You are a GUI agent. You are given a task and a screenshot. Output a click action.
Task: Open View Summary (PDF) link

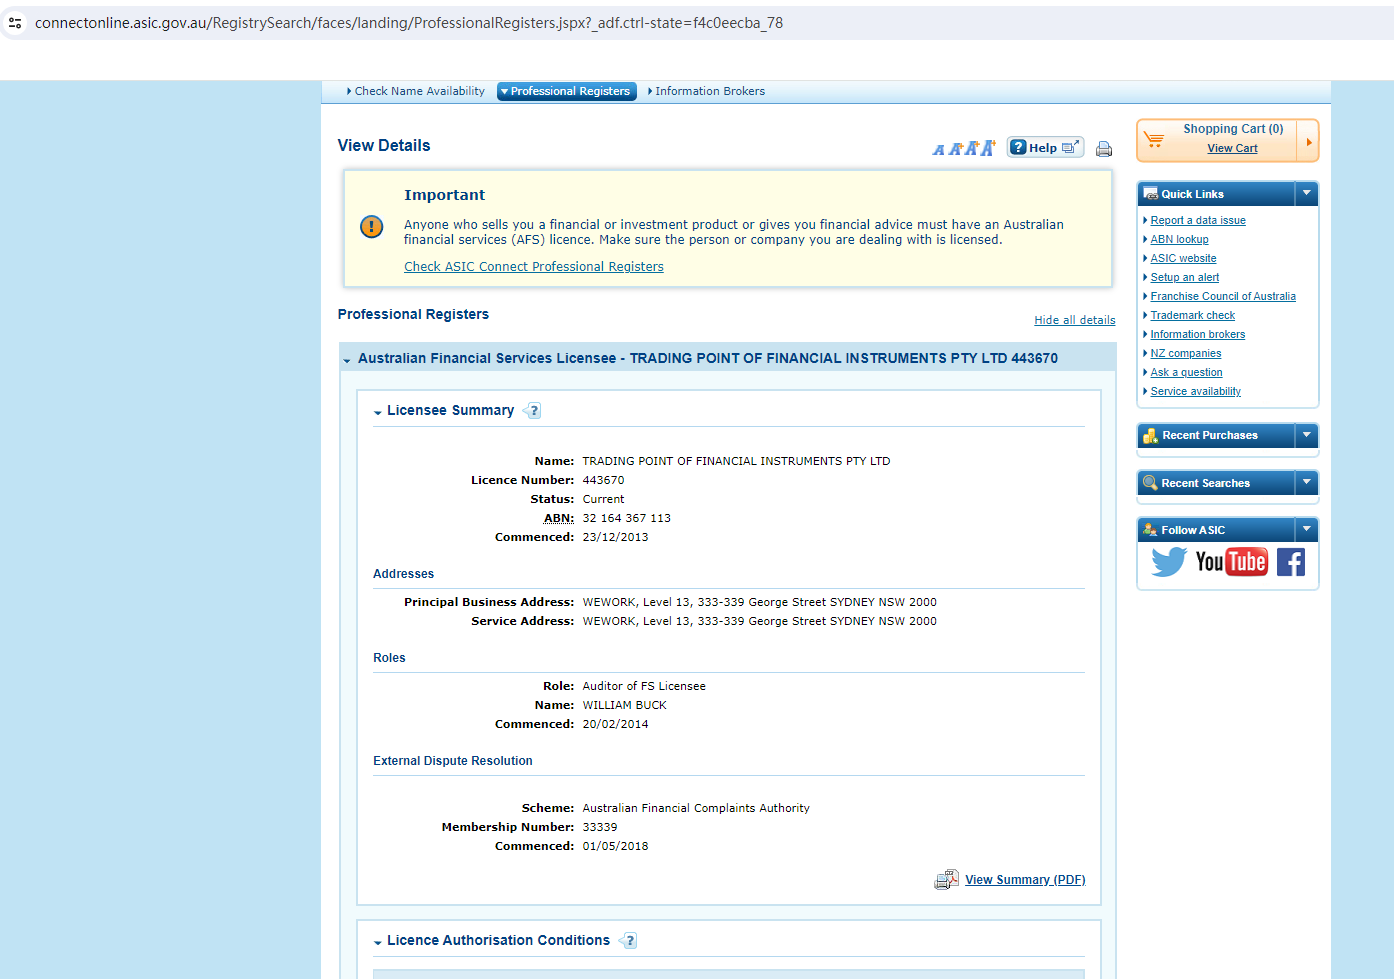1025,880
